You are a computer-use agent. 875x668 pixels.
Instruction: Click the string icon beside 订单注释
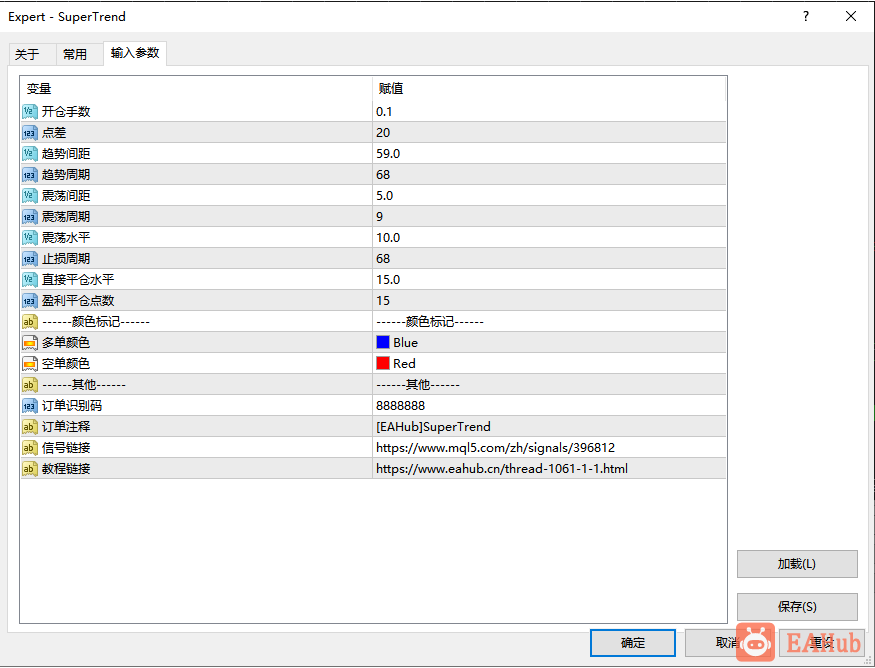(29, 427)
